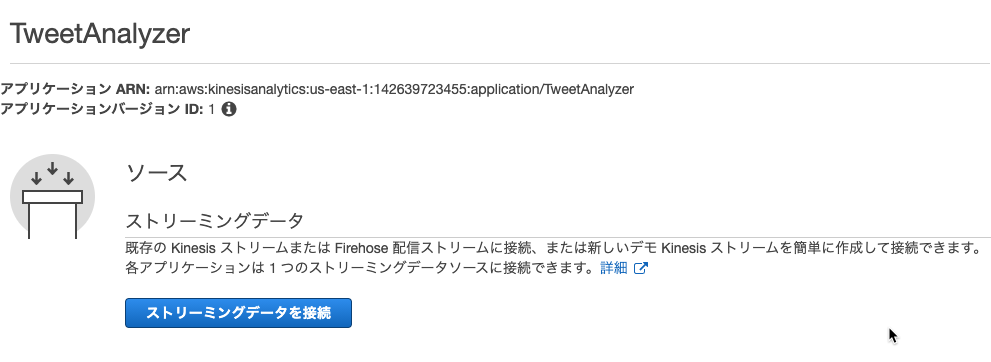
Task: Click the ストリーミングデータ subsection heading
Action: click(215, 221)
